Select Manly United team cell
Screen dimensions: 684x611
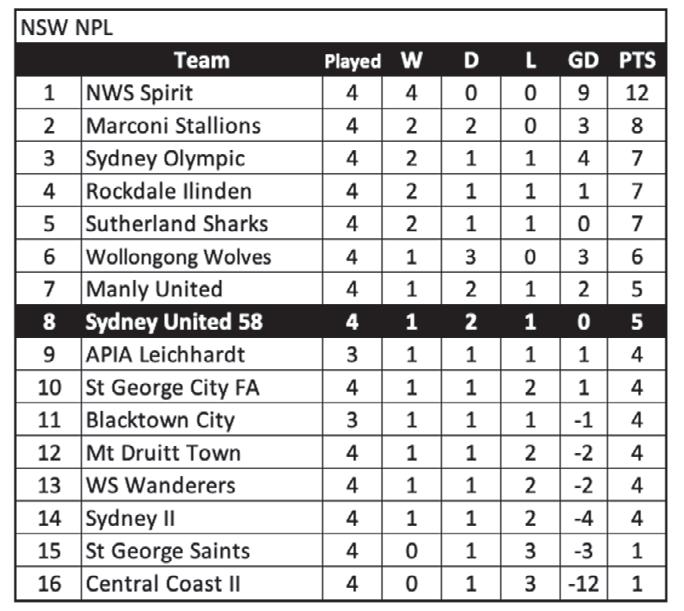154,290
